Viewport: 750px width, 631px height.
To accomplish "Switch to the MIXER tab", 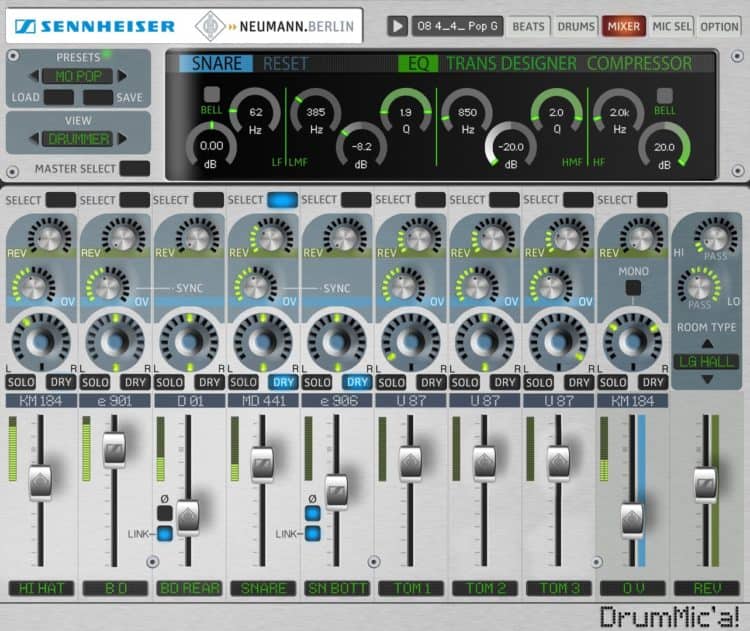I will tap(624, 26).
